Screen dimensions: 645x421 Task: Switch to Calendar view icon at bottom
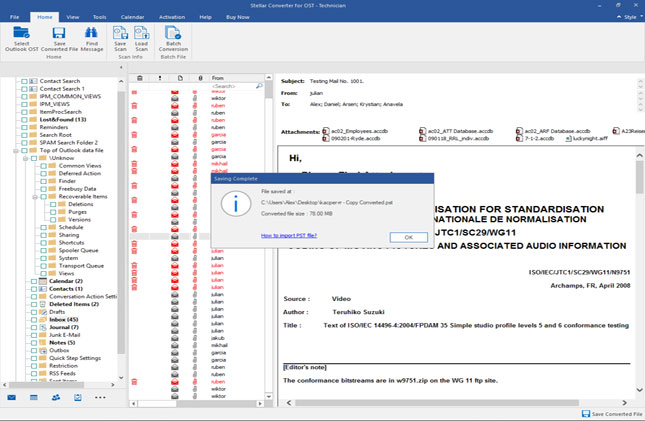tap(34, 398)
